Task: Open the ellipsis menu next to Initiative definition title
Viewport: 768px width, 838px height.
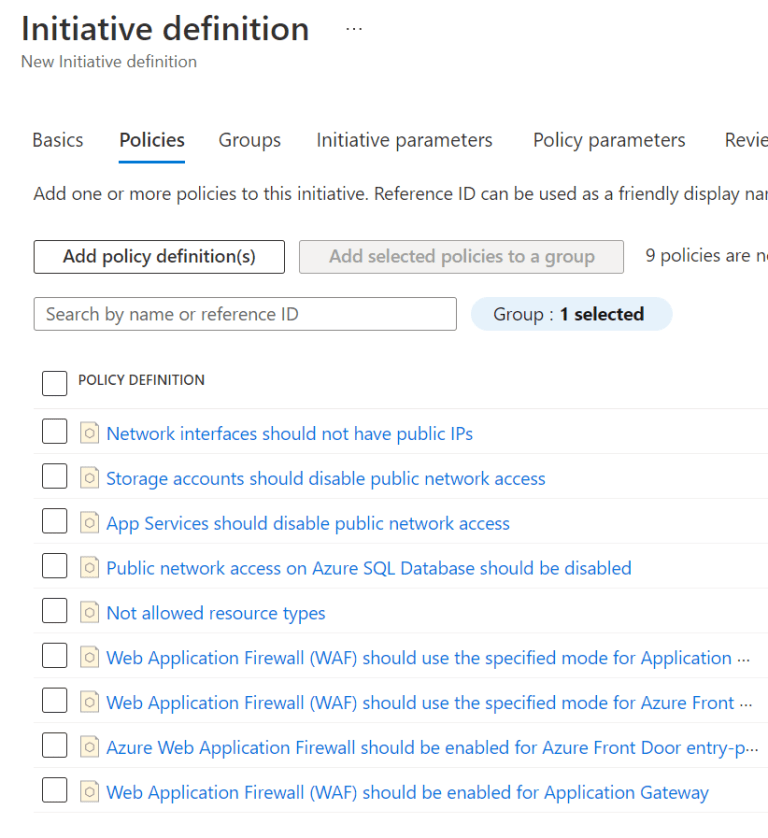Action: coord(354,28)
